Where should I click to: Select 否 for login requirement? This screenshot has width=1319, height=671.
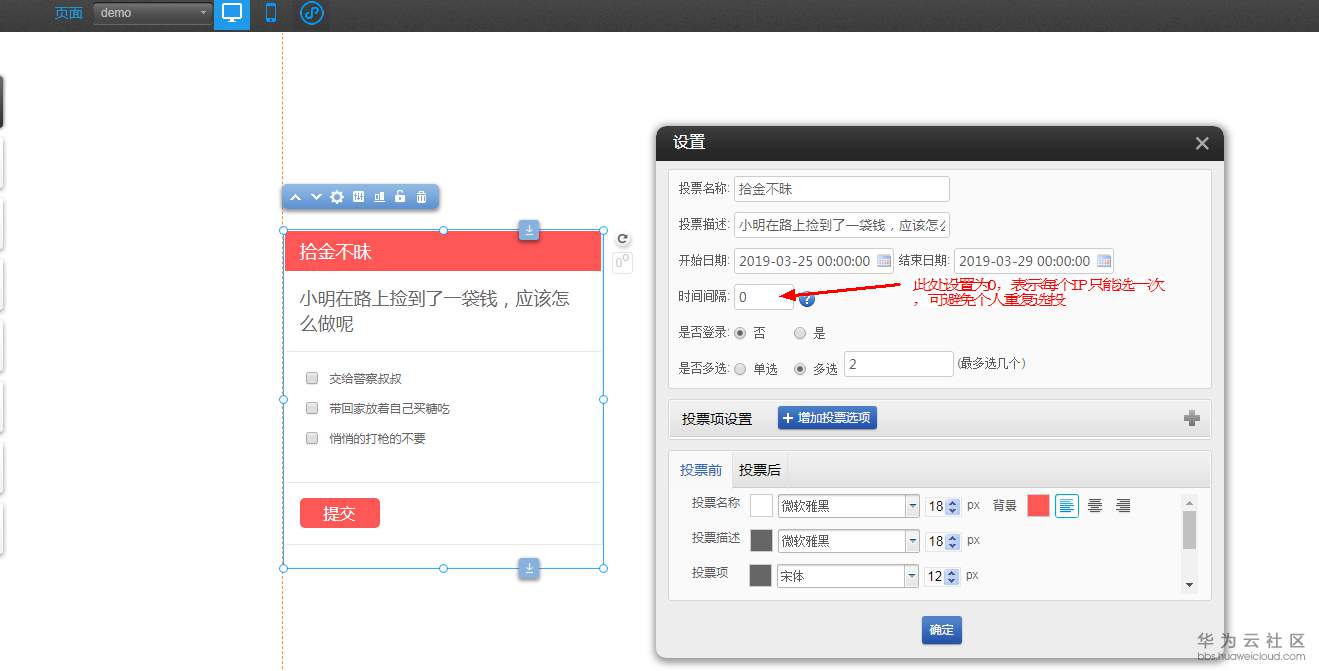tap(740, 333)
